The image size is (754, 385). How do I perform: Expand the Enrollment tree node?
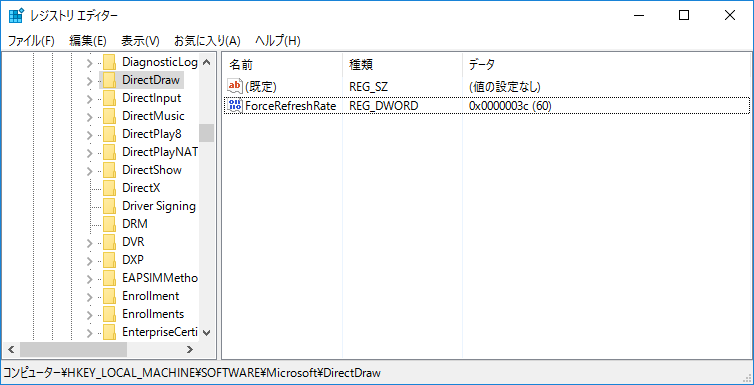pos(89,298)
